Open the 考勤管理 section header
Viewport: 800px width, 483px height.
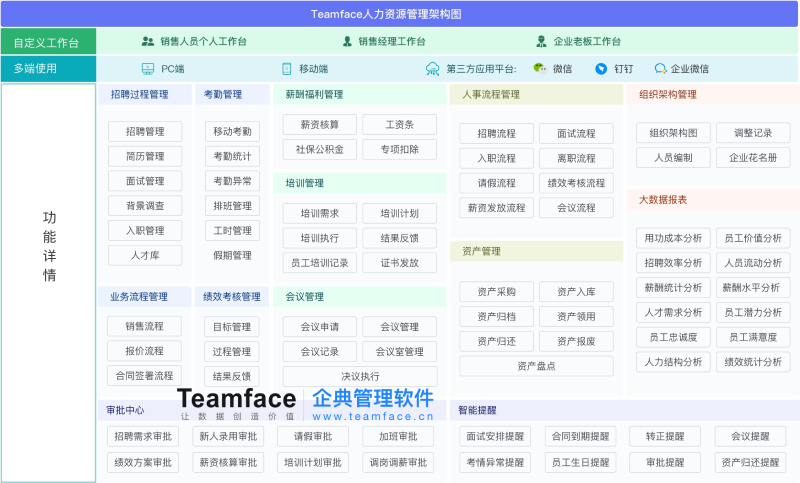[x=232, y=94]
